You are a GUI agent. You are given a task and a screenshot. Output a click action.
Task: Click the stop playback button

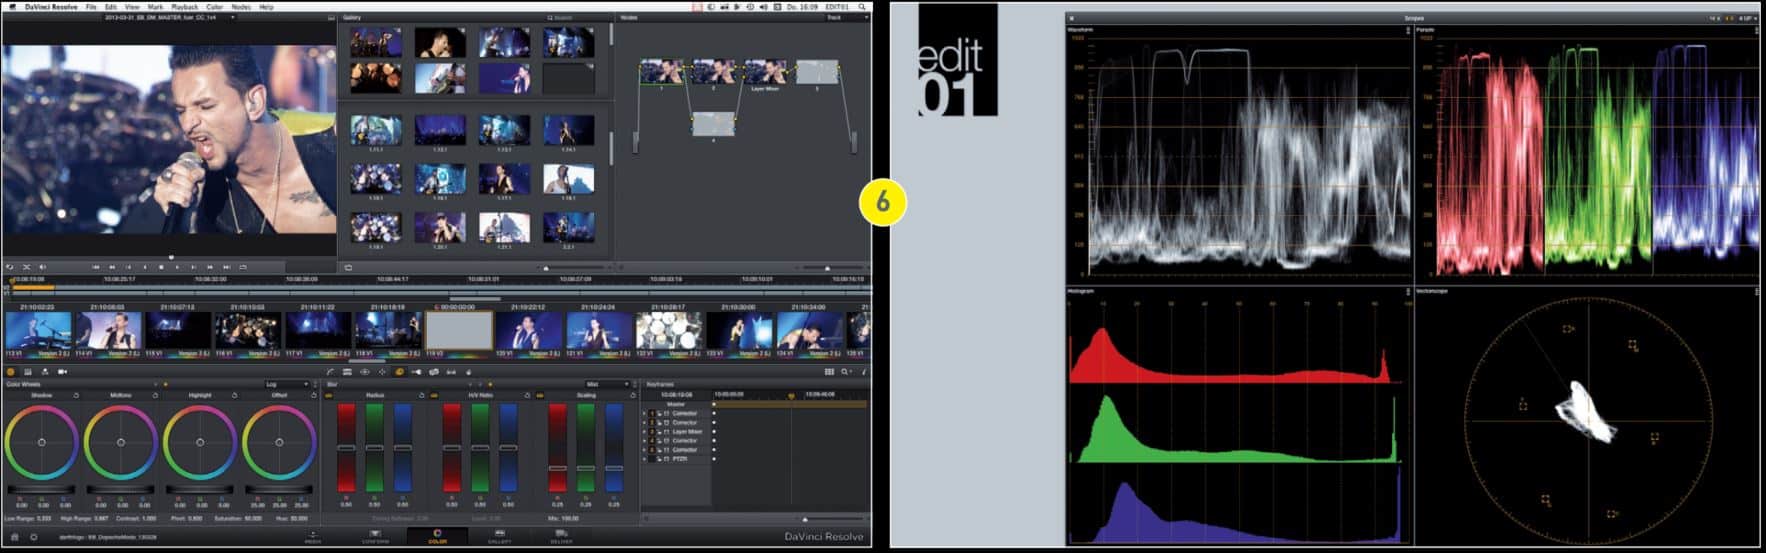pos(161,267)
